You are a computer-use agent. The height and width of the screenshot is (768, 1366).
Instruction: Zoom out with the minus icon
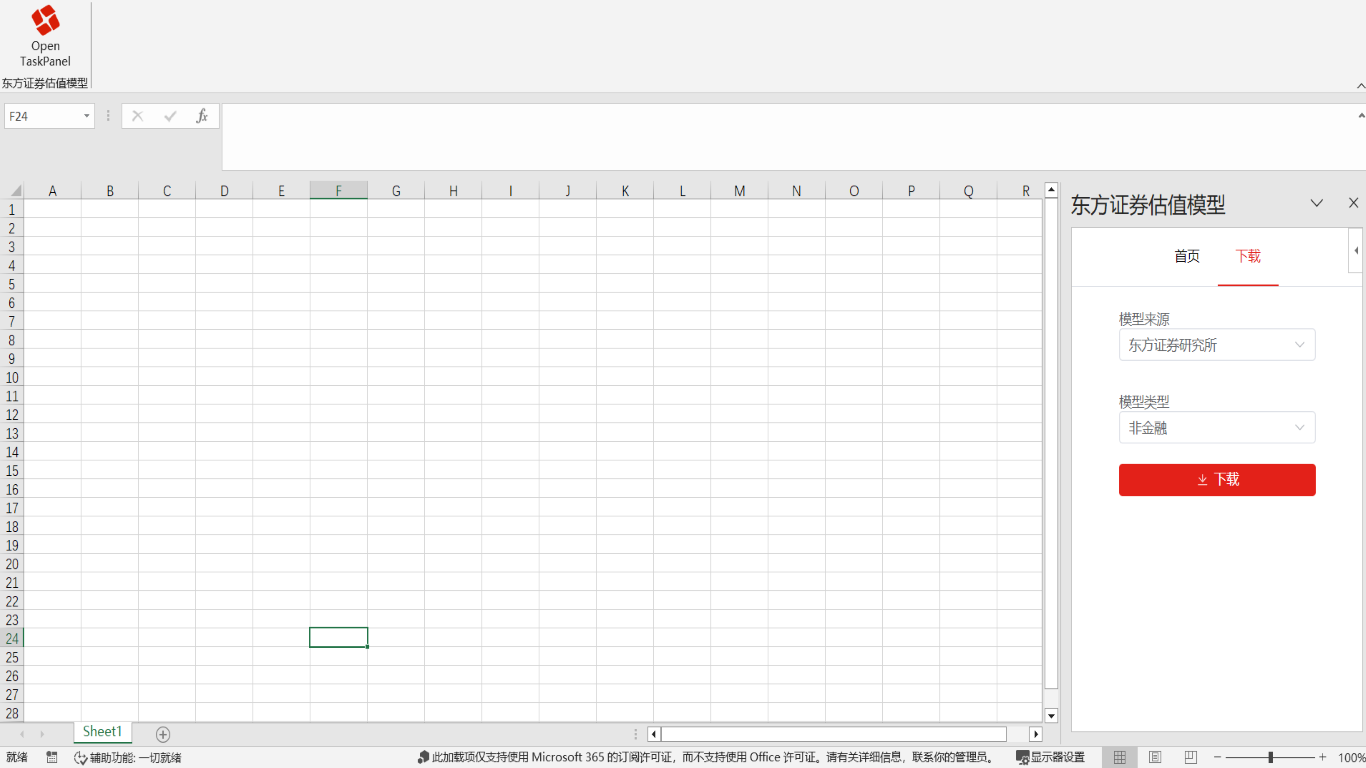click(x=1217, y=758)
